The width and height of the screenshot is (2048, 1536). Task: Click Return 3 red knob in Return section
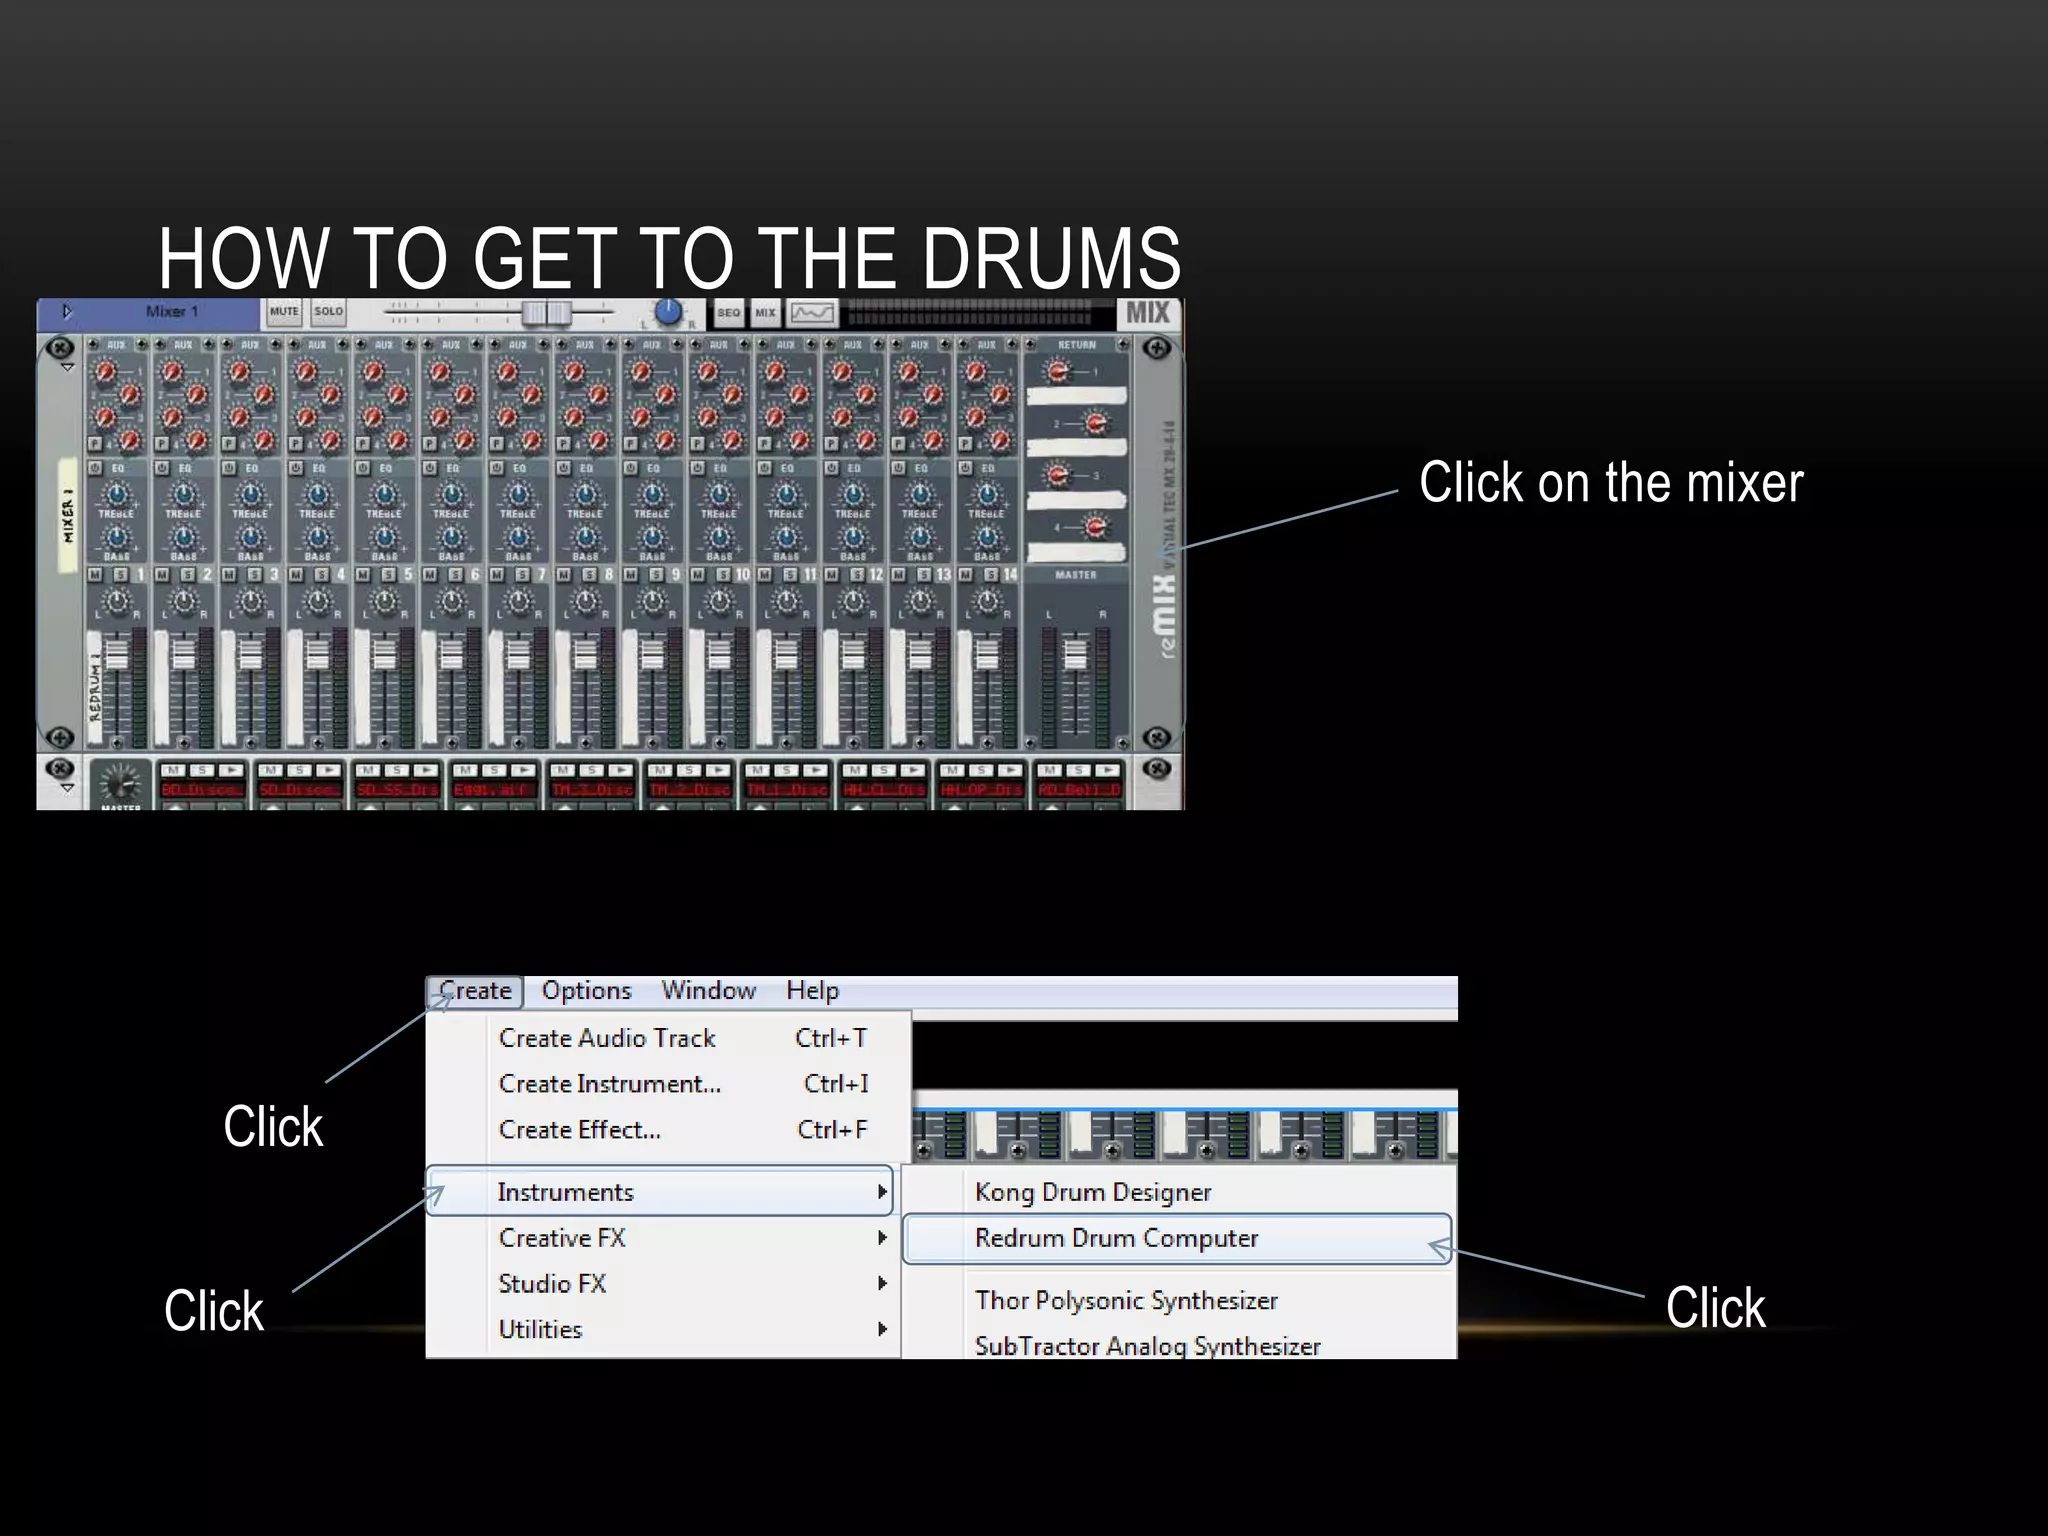[1058, 474]
